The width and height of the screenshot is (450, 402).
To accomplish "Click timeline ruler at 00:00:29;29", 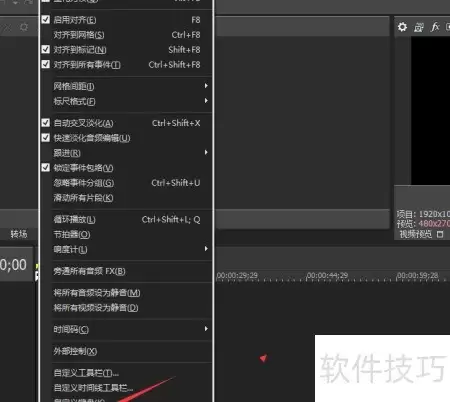I will 237,276.
